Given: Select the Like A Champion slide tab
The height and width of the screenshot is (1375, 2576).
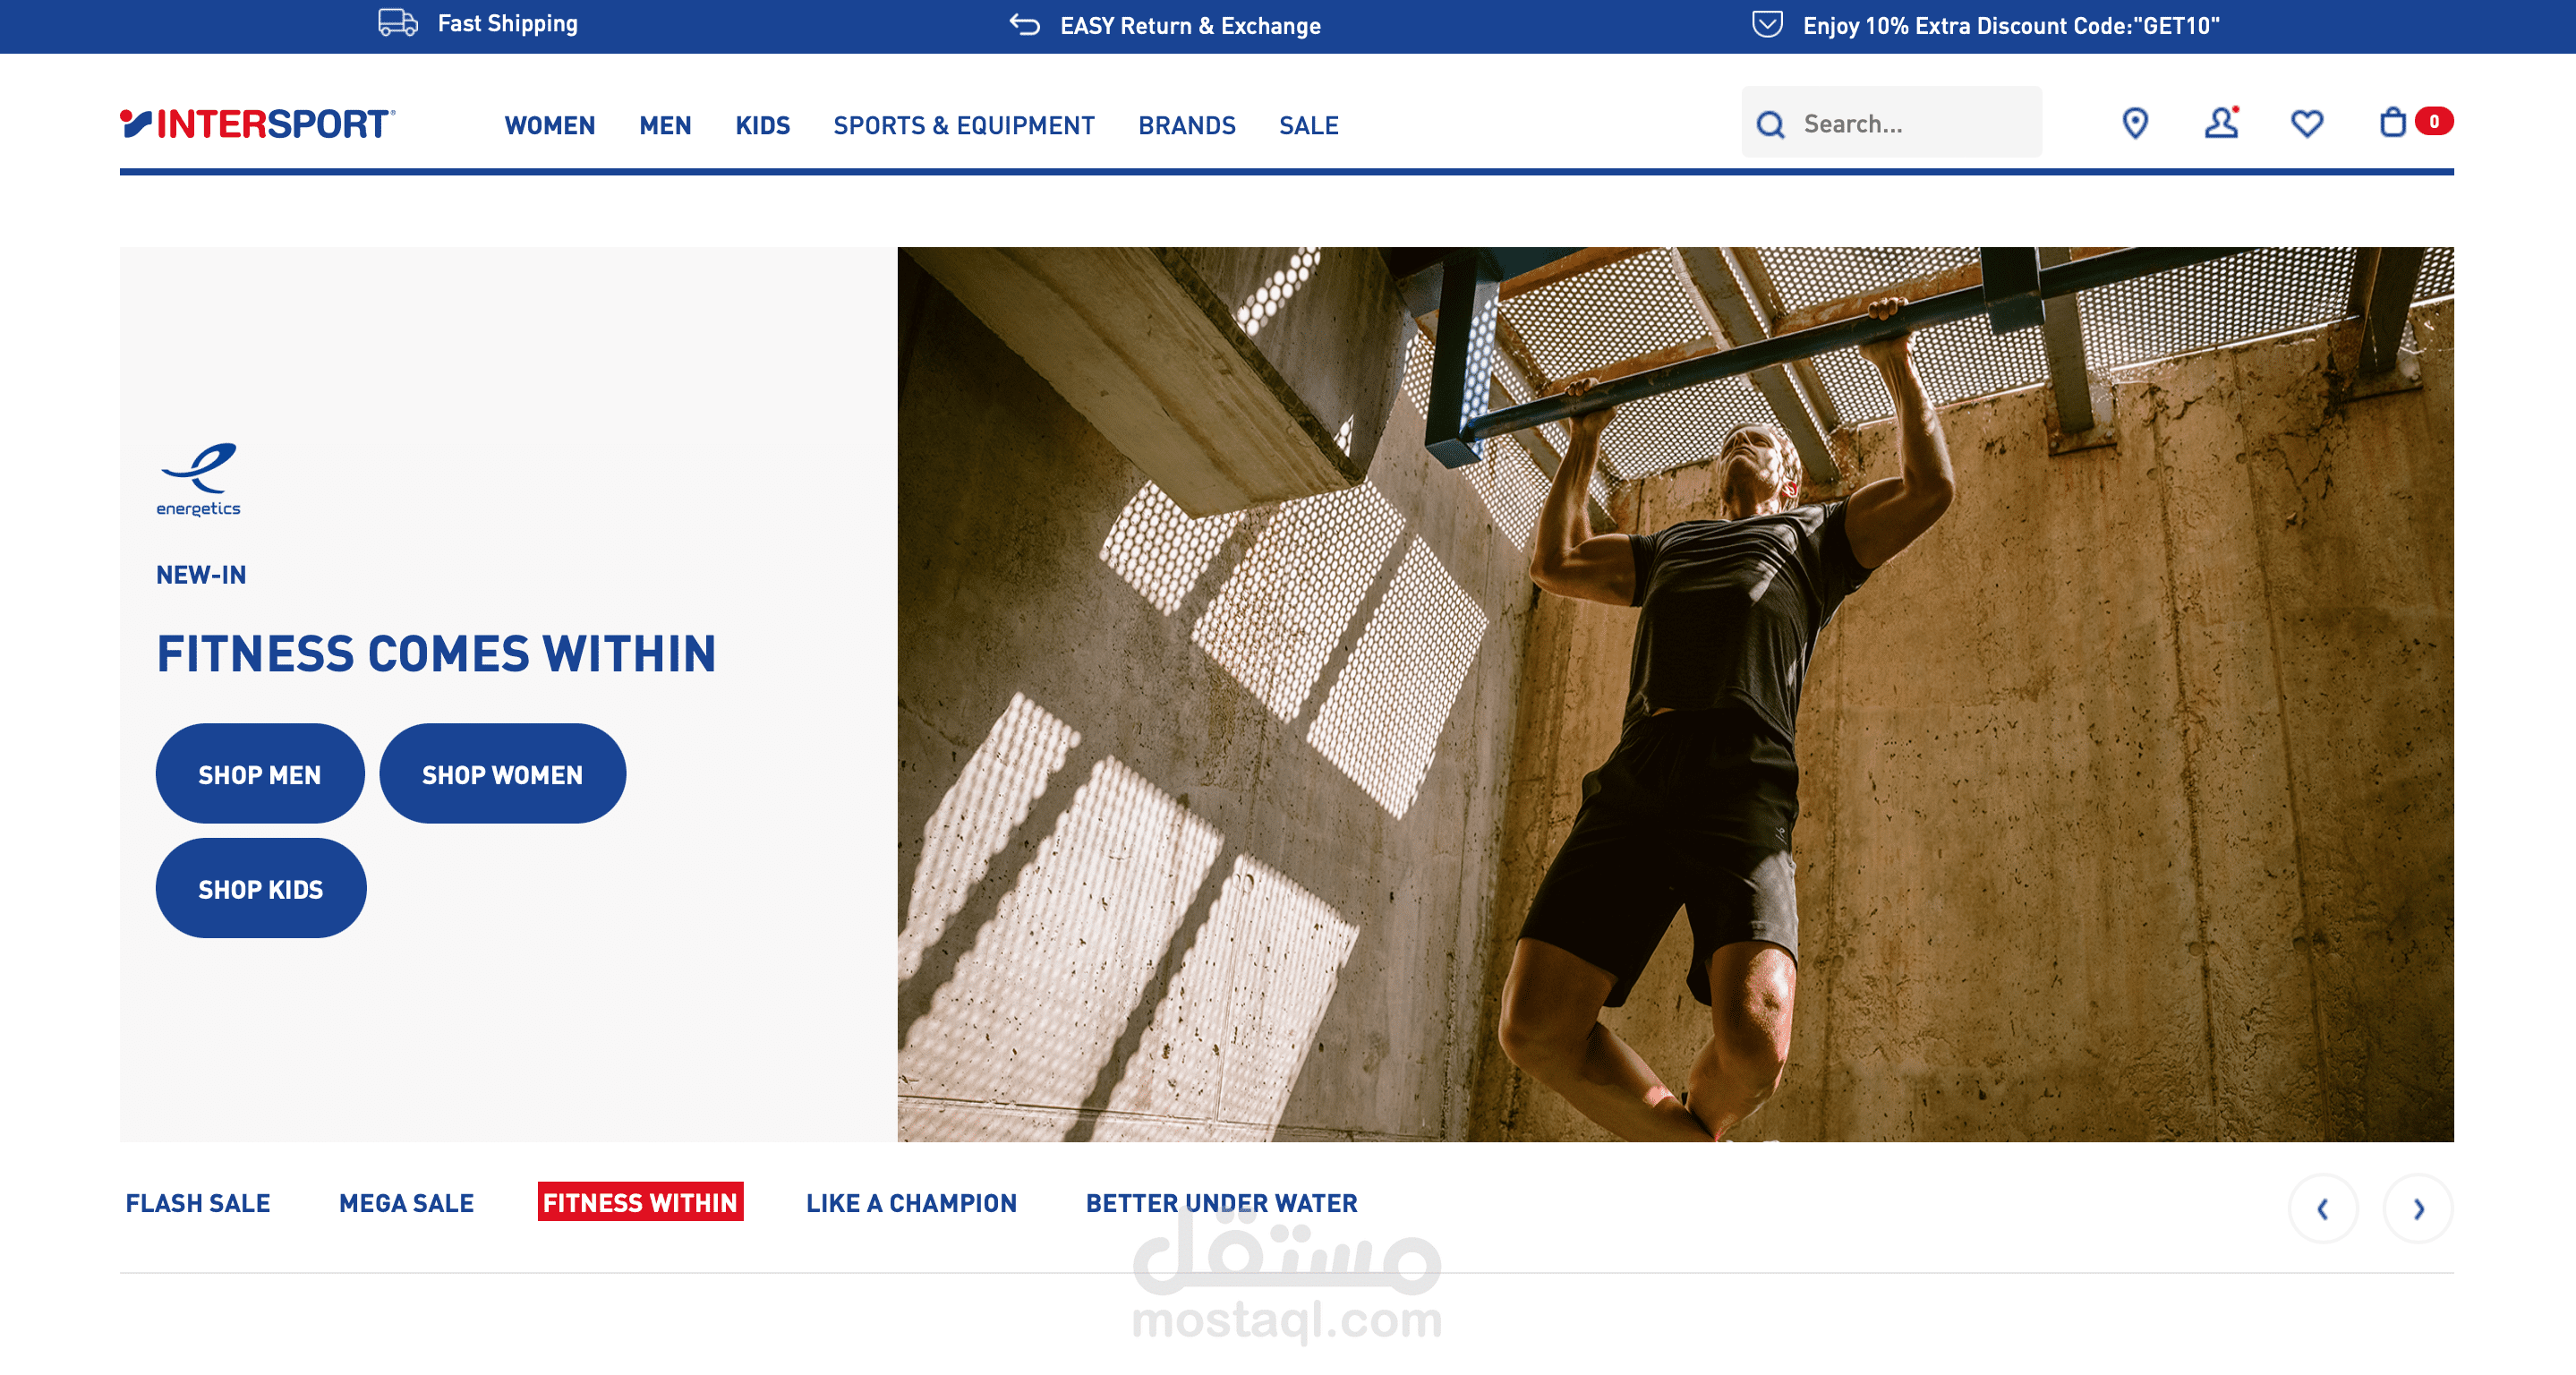Looking at the screenshot, I should click(x=911, y=1202).
